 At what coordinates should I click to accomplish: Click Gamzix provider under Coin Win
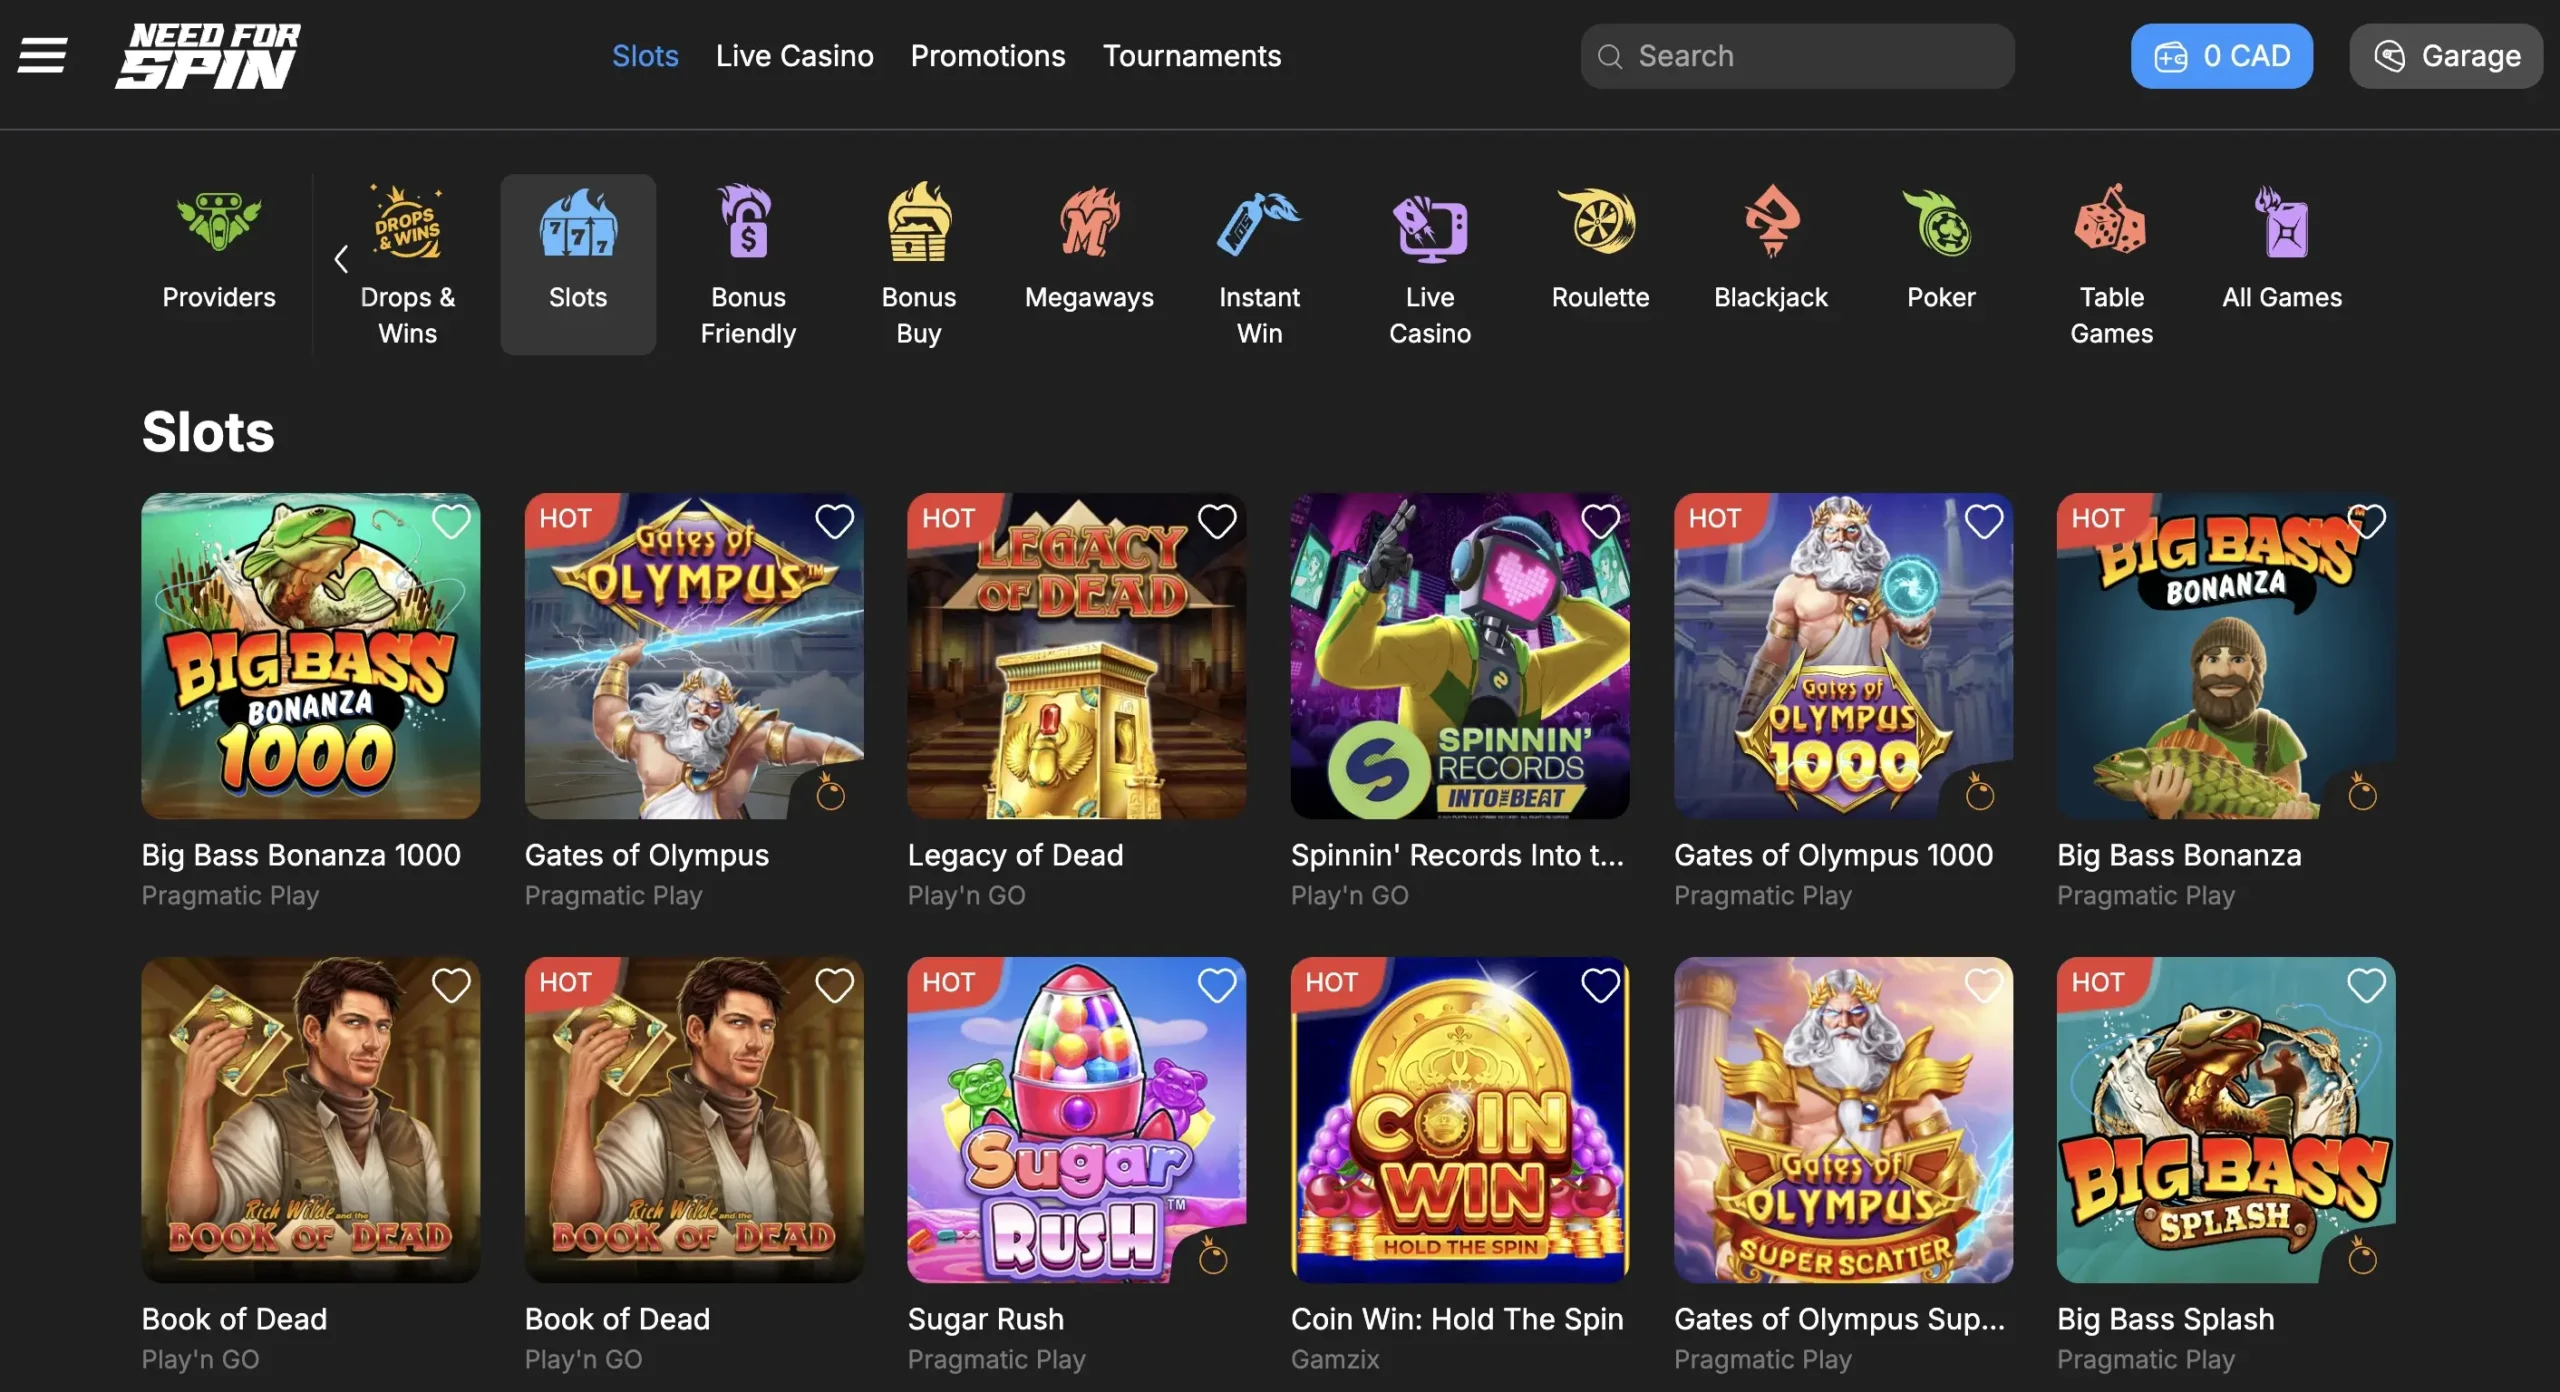pyautogui.click(x=1335, y=1359)
